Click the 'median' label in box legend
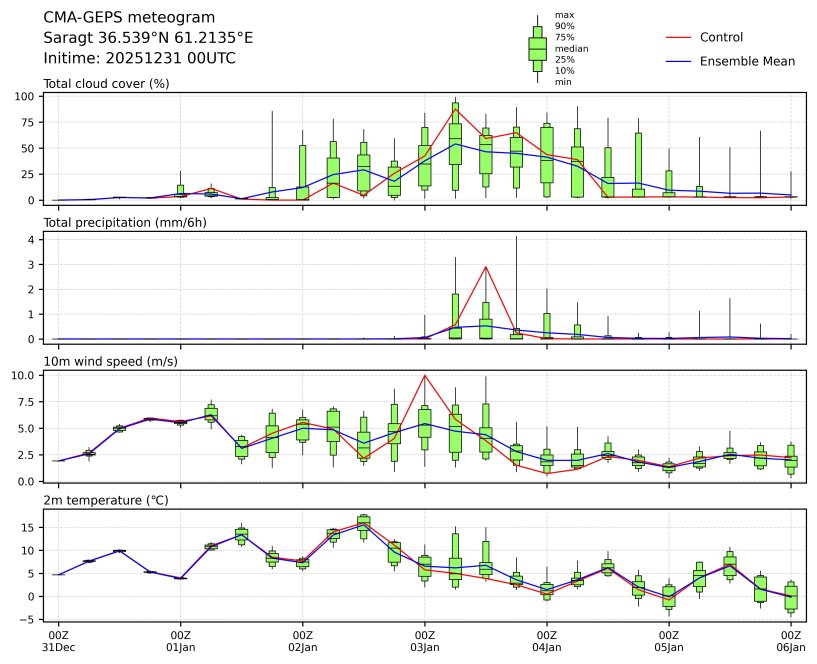817x664 pixels. click(x=571, y=48)
